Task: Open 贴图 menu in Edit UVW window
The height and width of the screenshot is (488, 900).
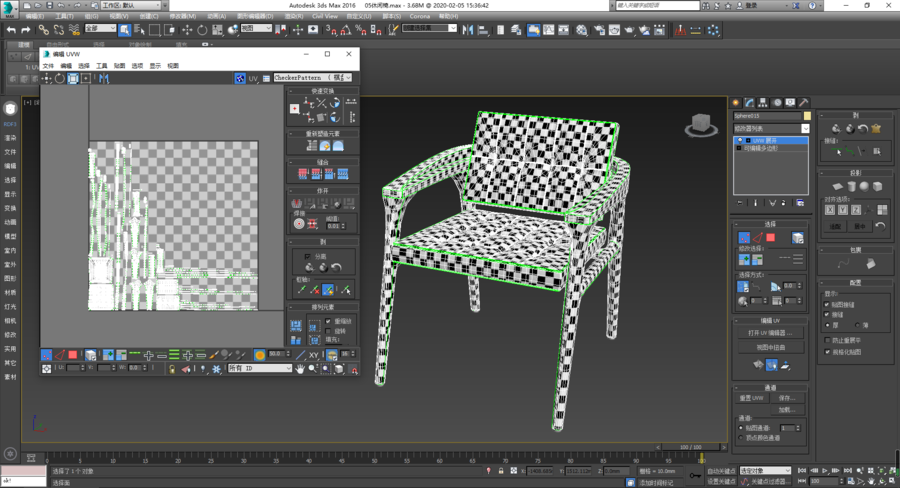Action: [x=119, y=65]
